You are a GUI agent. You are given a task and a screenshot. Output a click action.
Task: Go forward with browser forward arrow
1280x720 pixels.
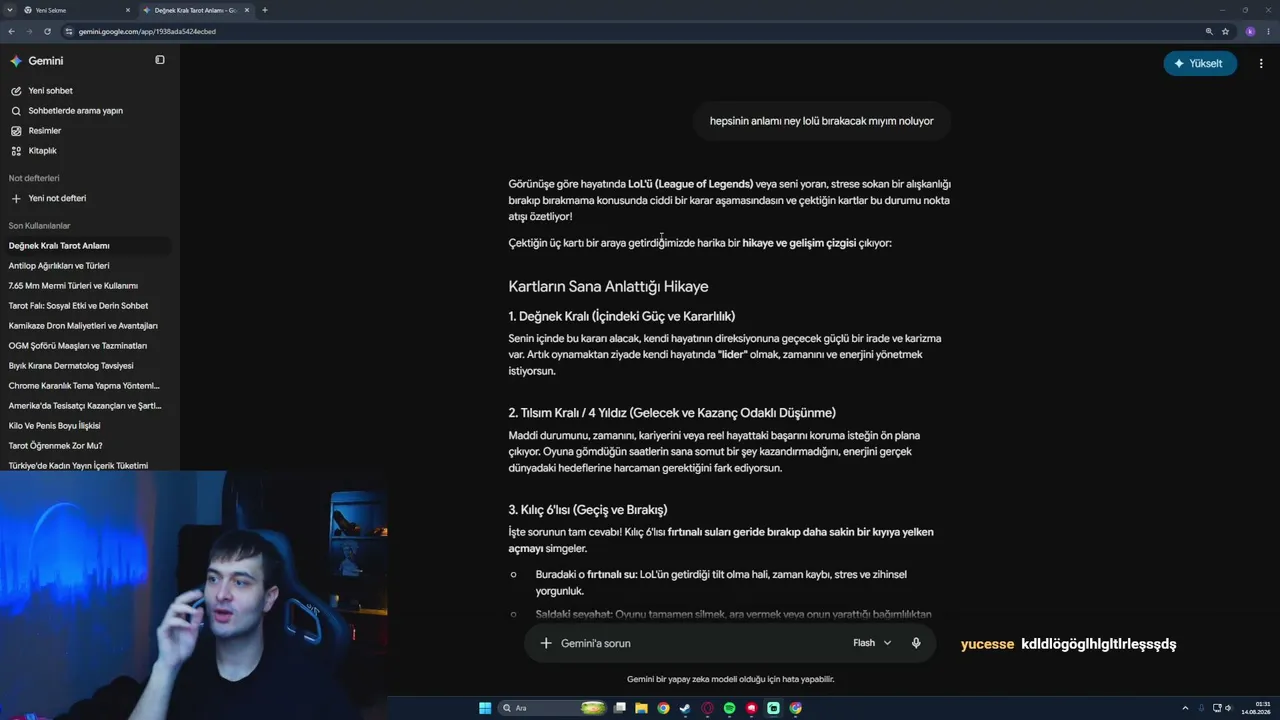[29, 31]
